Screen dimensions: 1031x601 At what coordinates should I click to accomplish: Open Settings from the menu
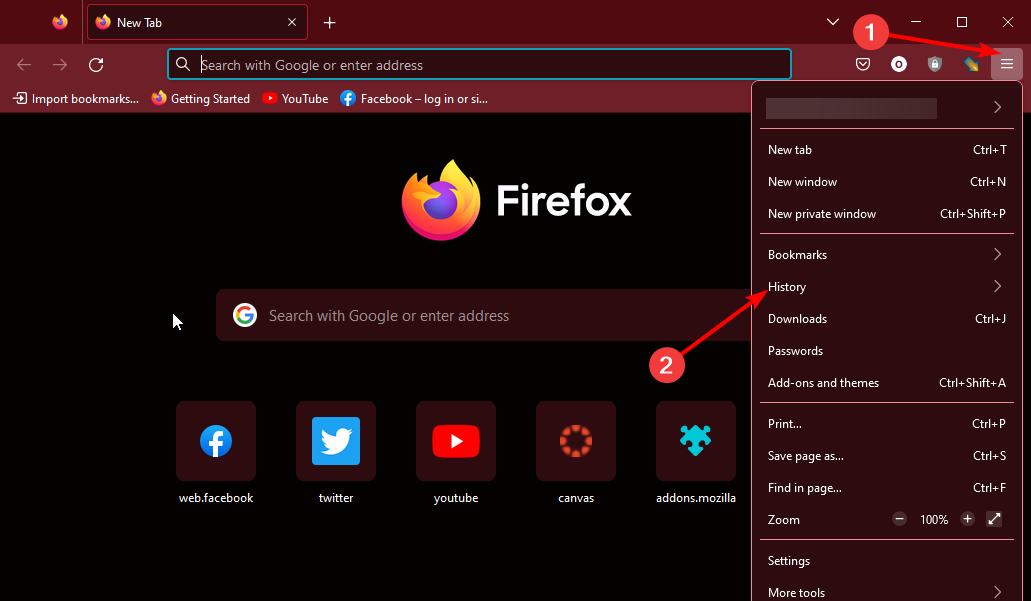[886, 561]
